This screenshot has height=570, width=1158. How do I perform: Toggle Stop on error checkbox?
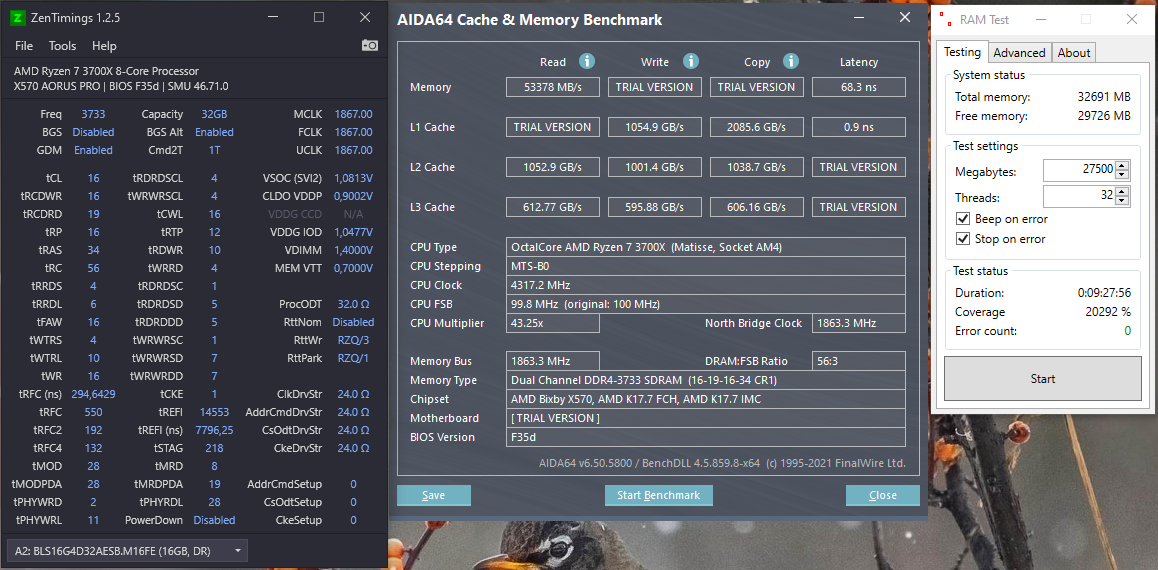click(x=962, y=238)
